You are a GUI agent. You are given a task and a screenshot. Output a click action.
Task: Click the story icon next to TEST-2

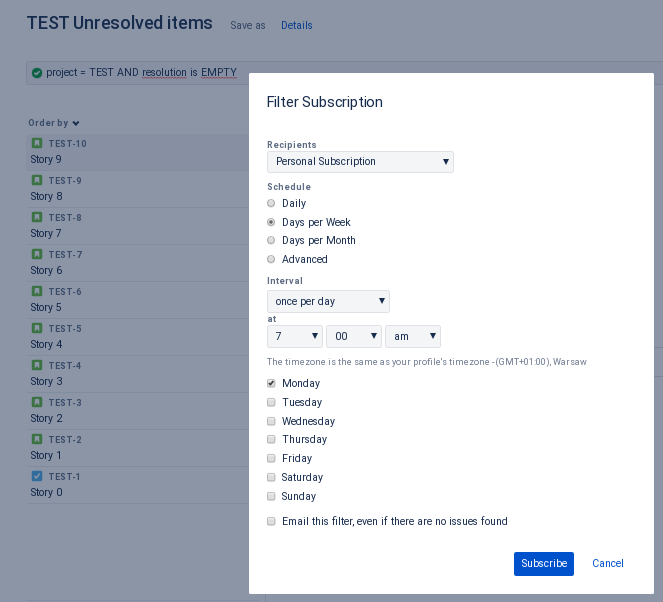pos(37,439)
